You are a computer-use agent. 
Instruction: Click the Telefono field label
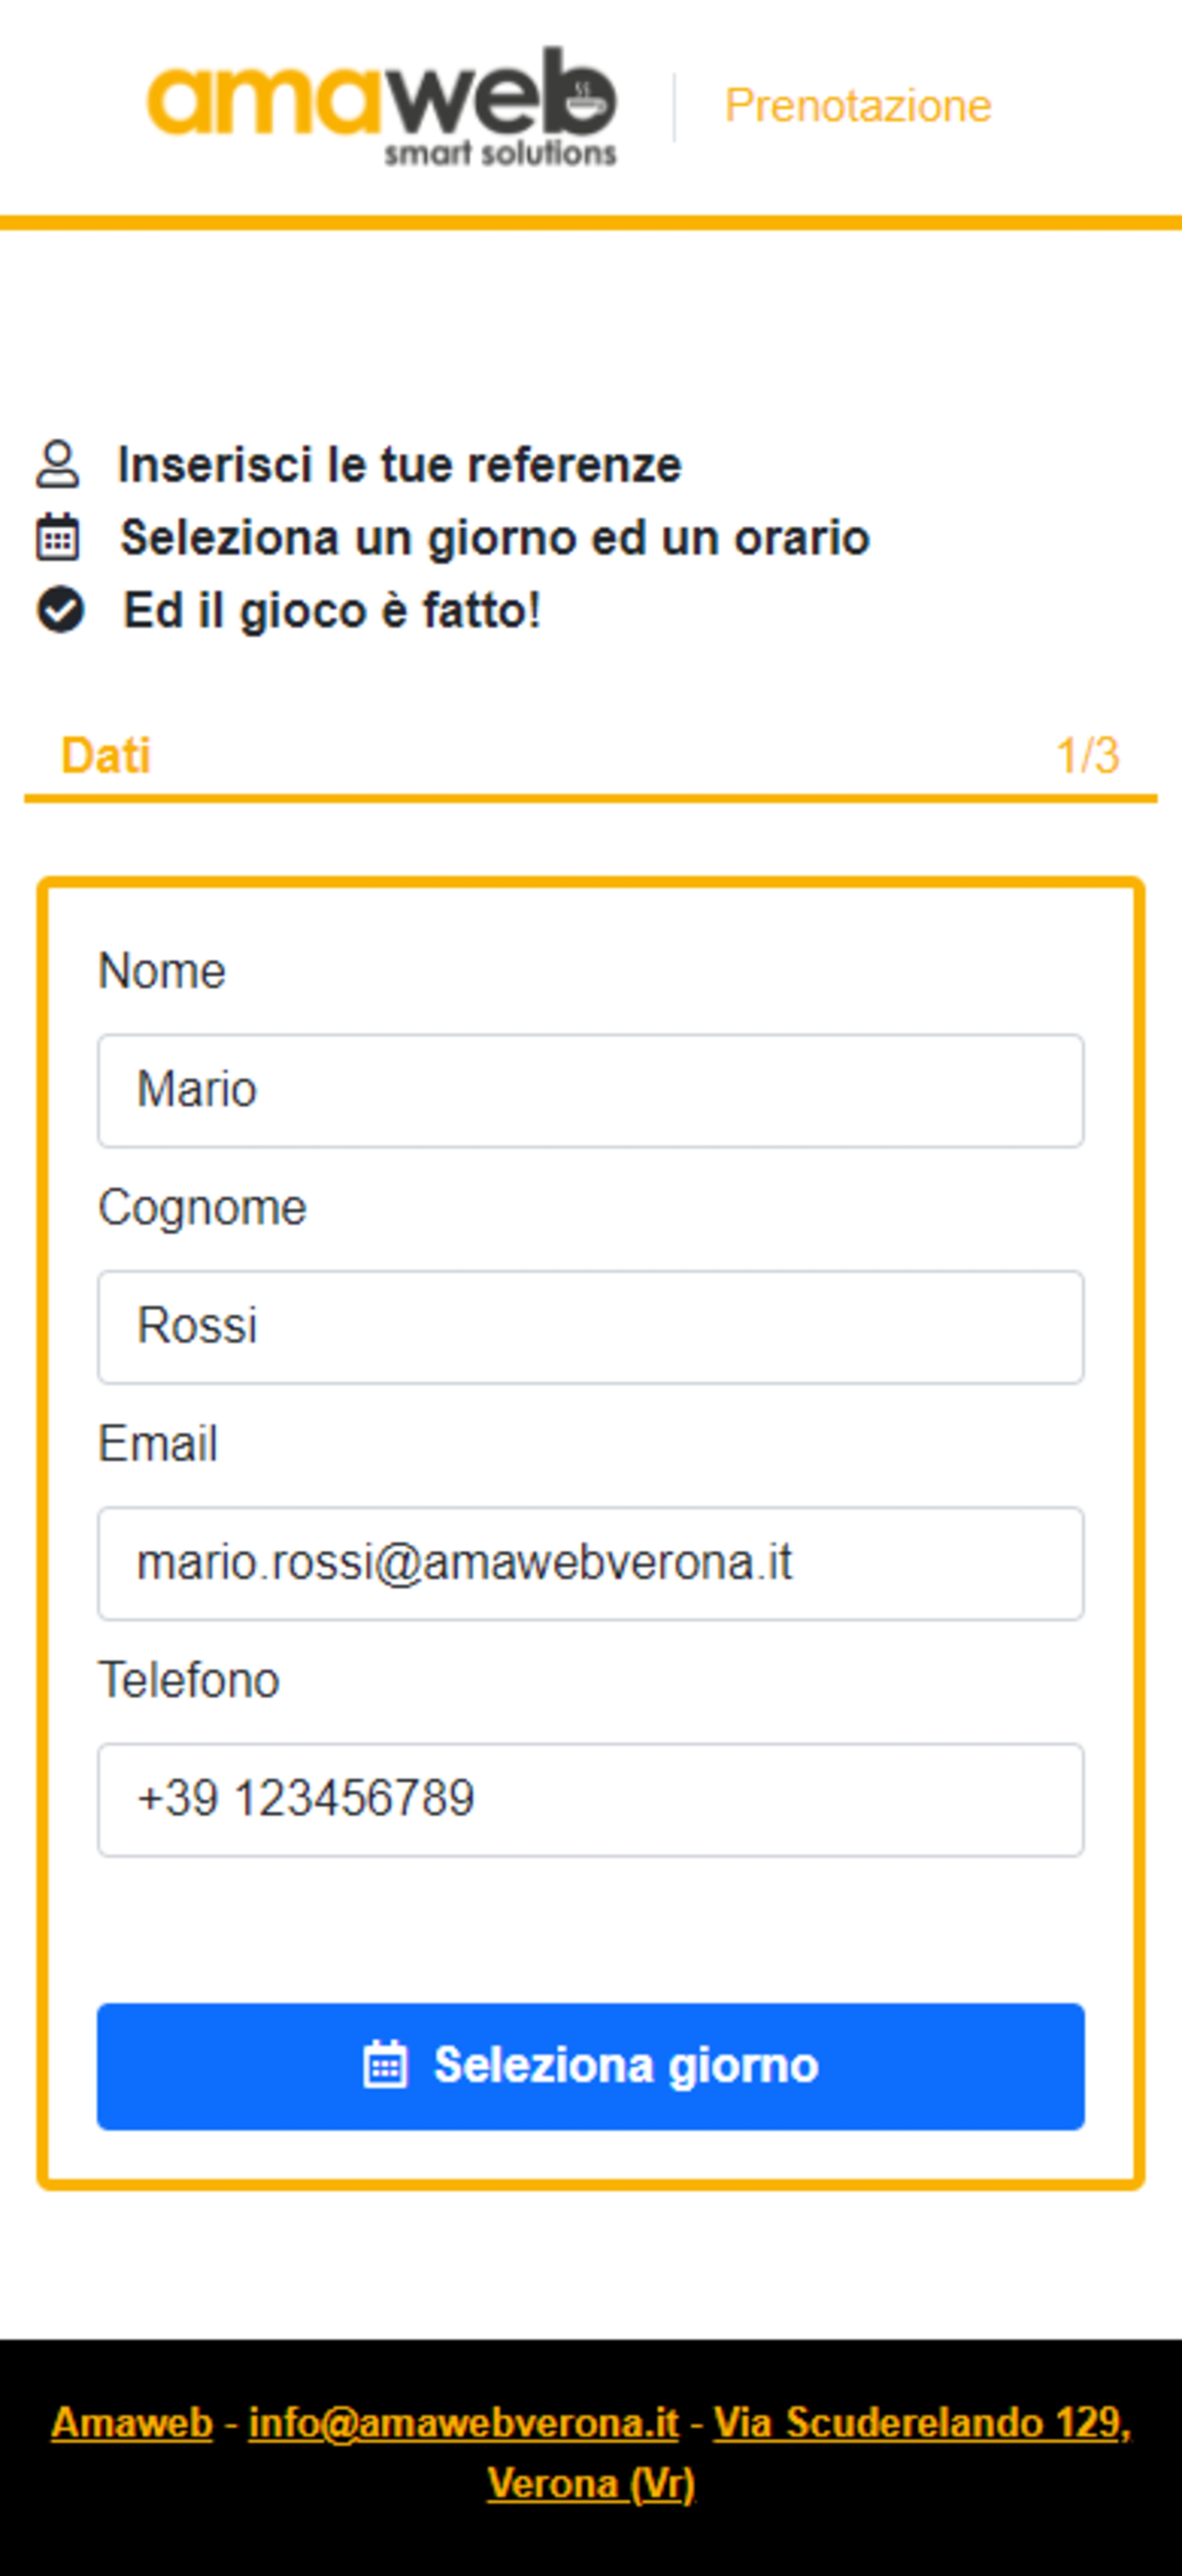(x=189, y=1680)
